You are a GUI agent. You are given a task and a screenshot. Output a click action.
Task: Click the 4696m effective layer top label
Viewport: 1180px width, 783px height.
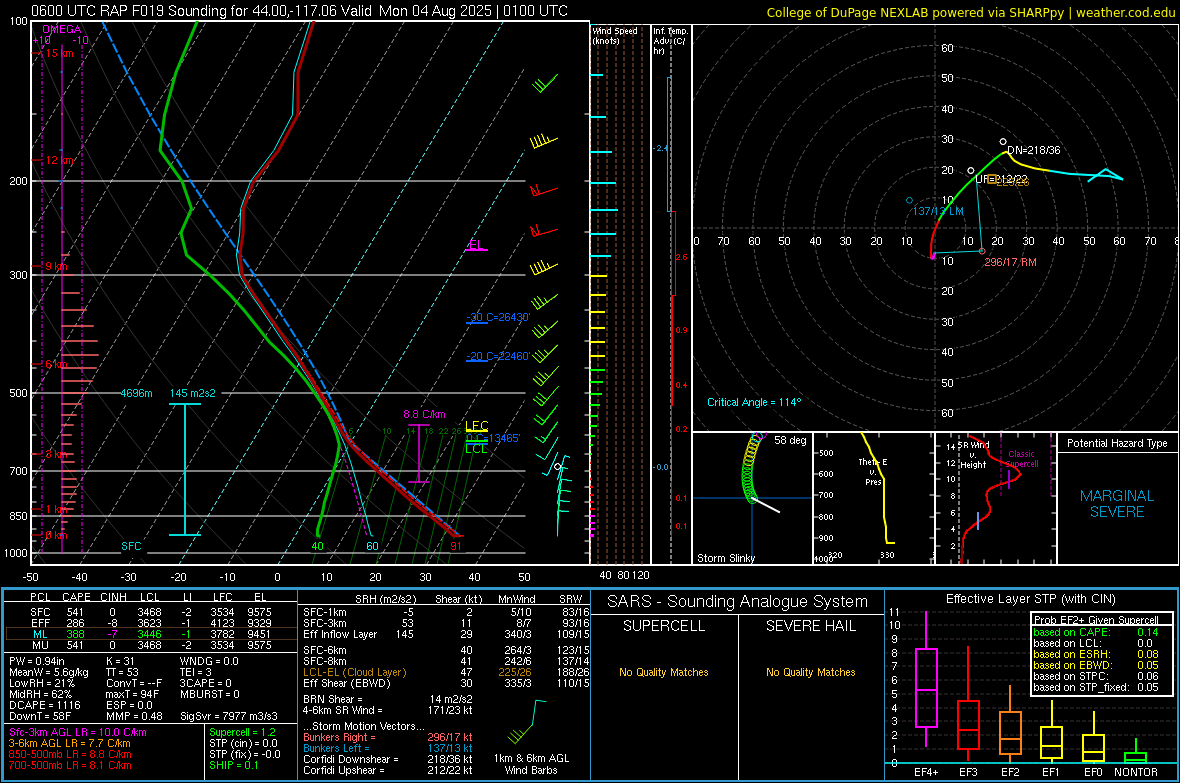coord(136,393)
